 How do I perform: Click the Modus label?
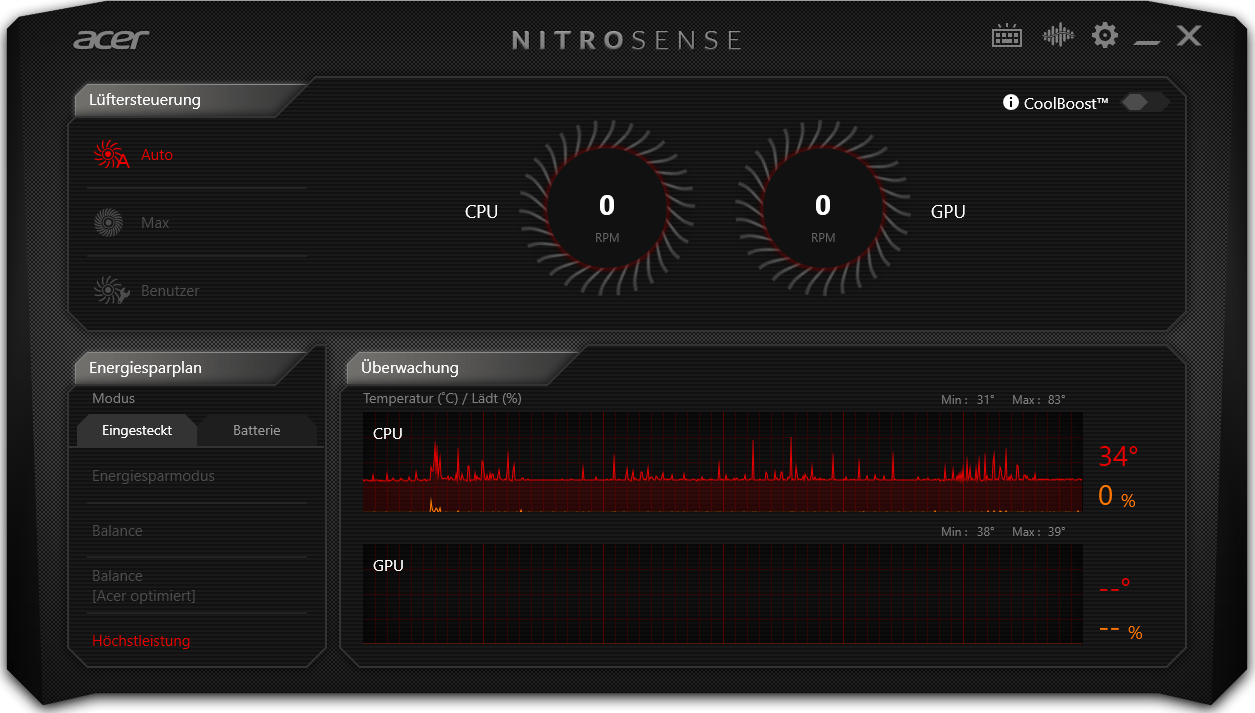pyautogui.click(x=113, y=398)
